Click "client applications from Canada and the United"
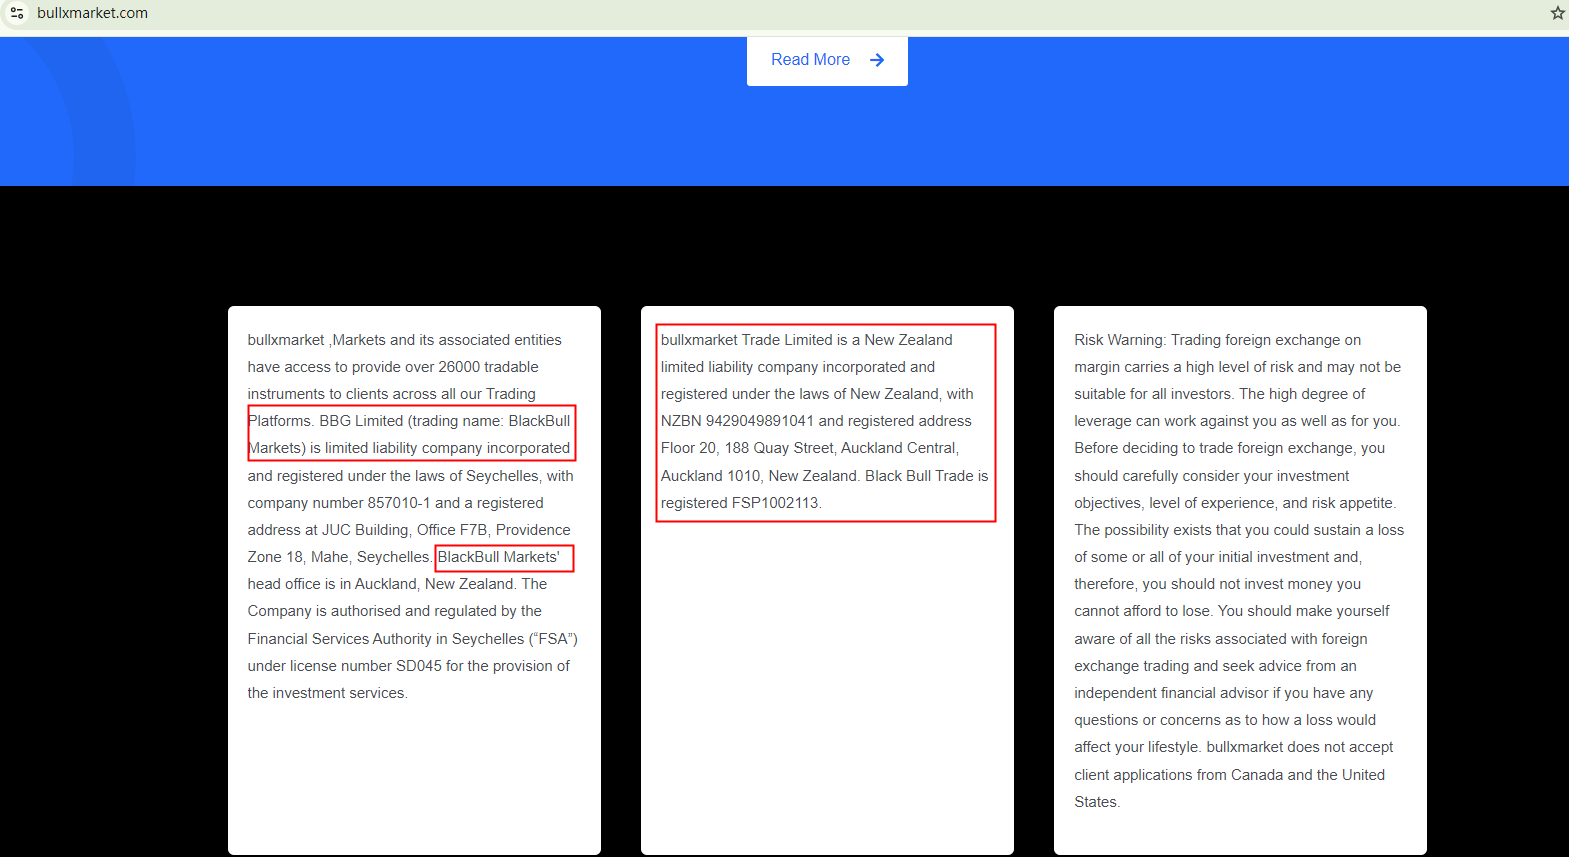This screenshot has width=1569, height=857. tap(1230, 775)
